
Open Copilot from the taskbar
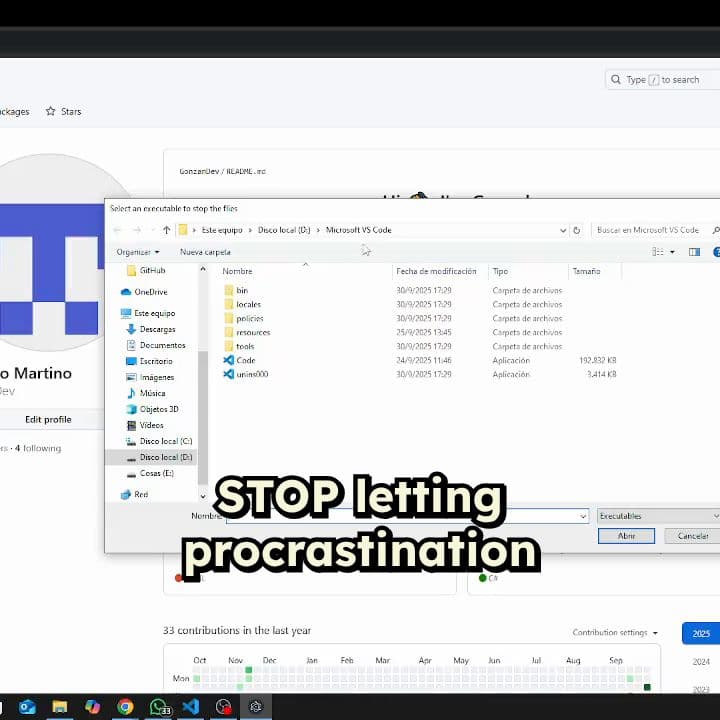point(92,706)
